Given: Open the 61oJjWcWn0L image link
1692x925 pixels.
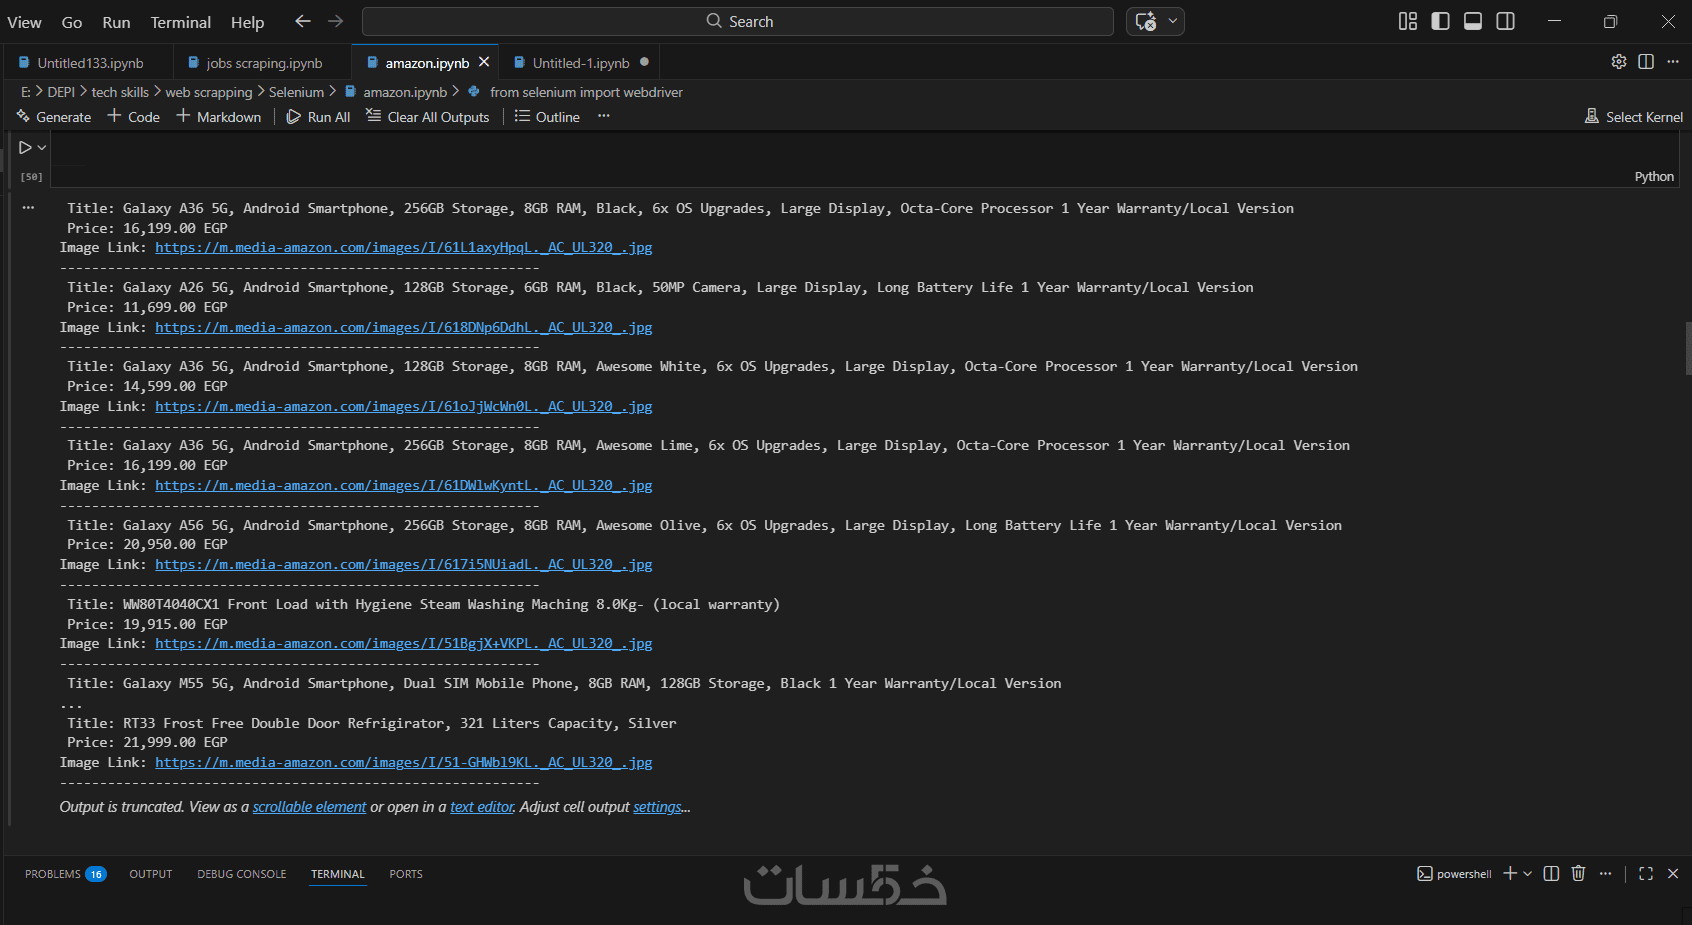Looking at the screenshot, I should click(x=403, y=406).
